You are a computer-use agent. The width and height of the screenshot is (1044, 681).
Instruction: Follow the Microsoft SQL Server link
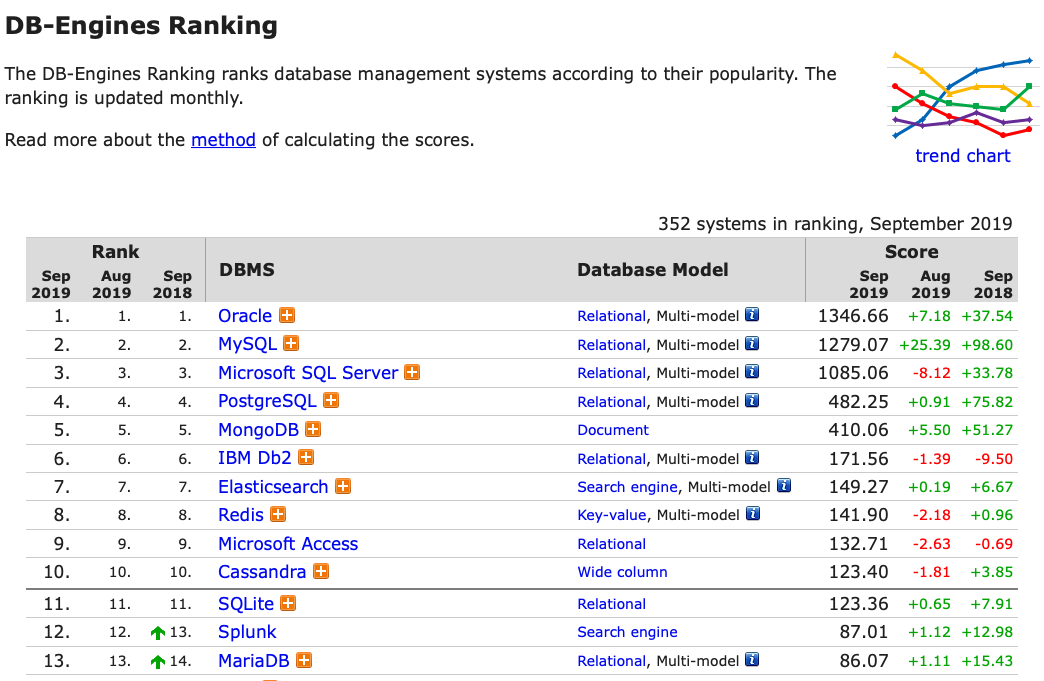pos(308,373)
